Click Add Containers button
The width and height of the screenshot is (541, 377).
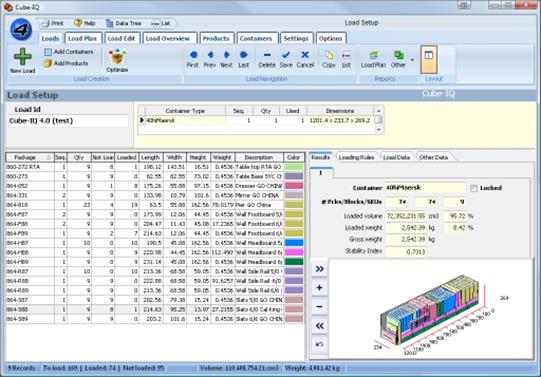(x=69, y=52)
